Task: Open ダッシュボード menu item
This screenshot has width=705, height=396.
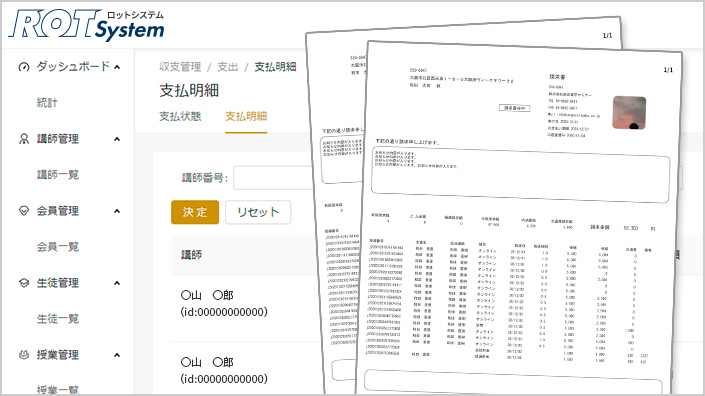Action: pyautogui.click(x=73, y=67)
